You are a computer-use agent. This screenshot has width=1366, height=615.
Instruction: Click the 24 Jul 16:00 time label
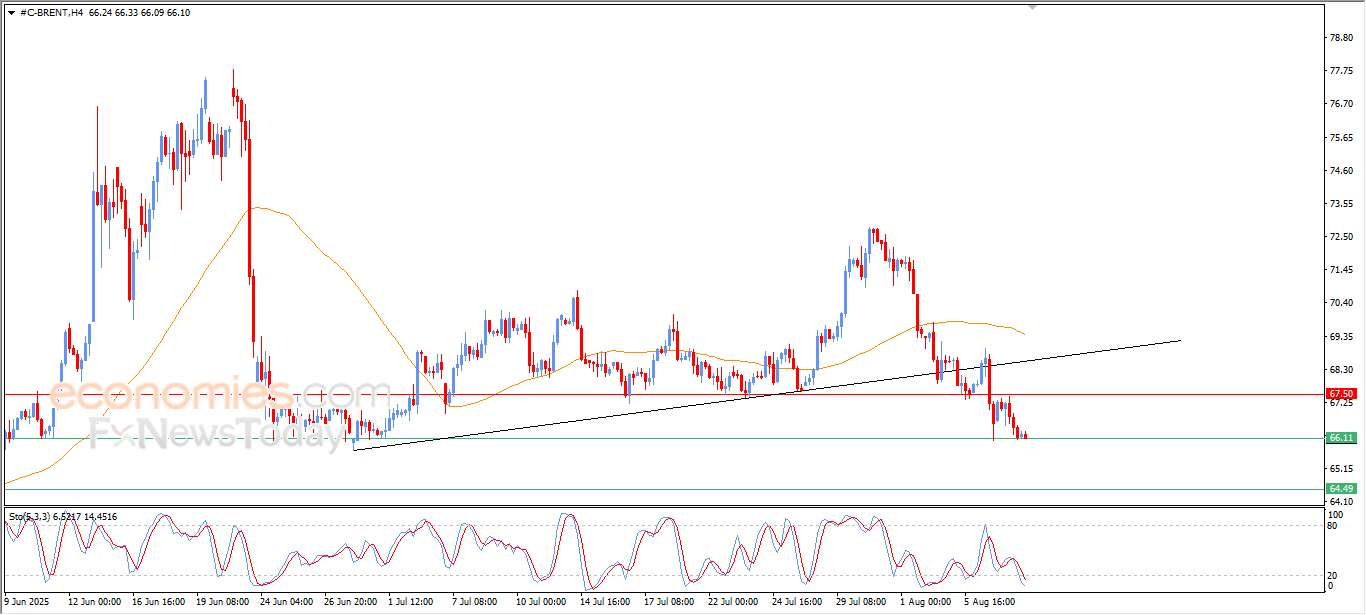pos(798,603)
